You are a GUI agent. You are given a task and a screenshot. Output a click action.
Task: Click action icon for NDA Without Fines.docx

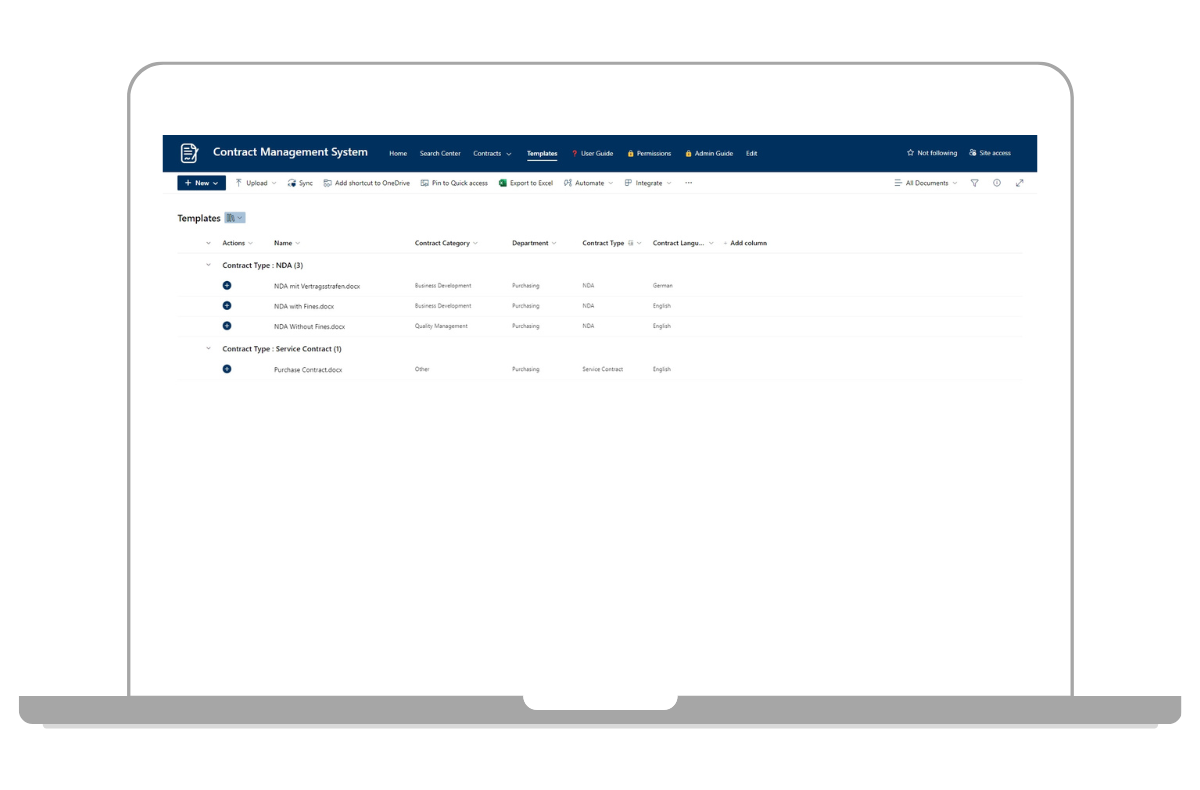tap(227, 326)
